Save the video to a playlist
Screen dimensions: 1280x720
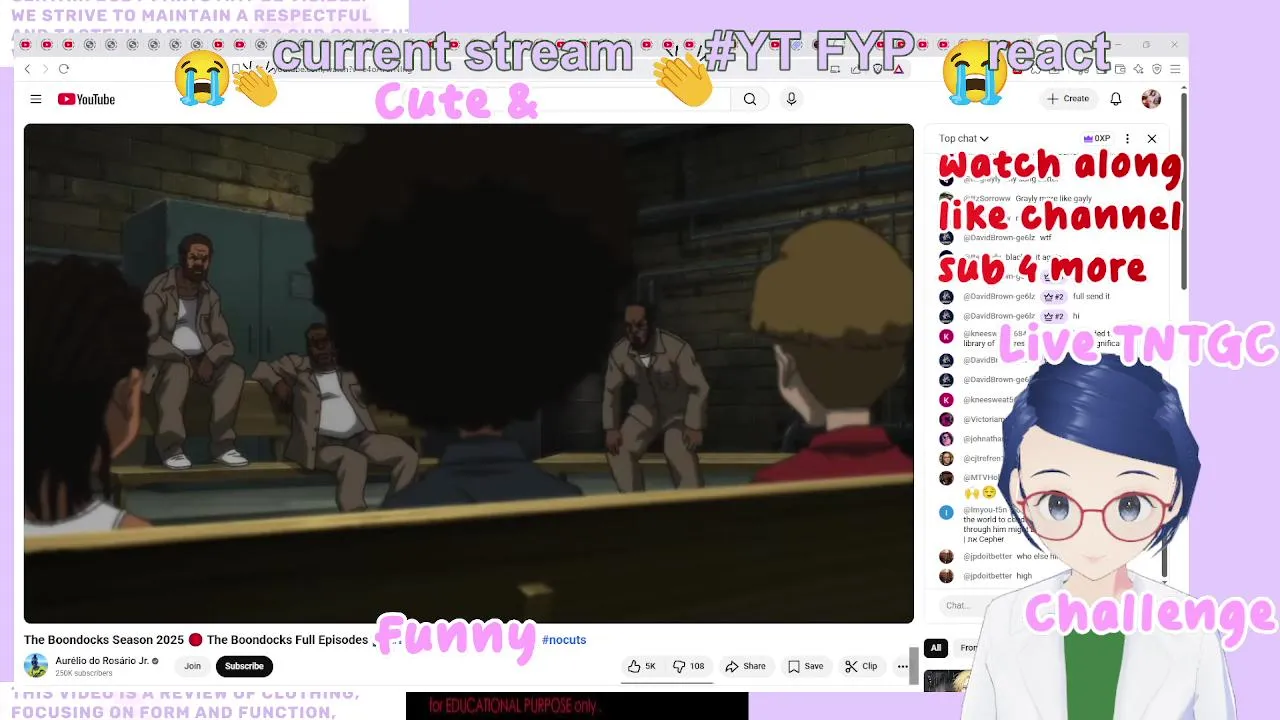pyautogui.click(x=805, y=666)
